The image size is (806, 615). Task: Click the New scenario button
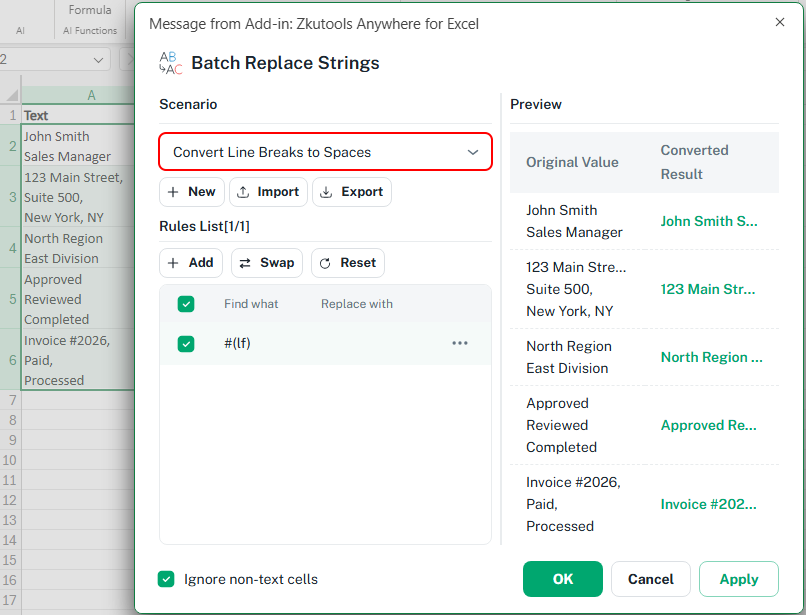192,192
